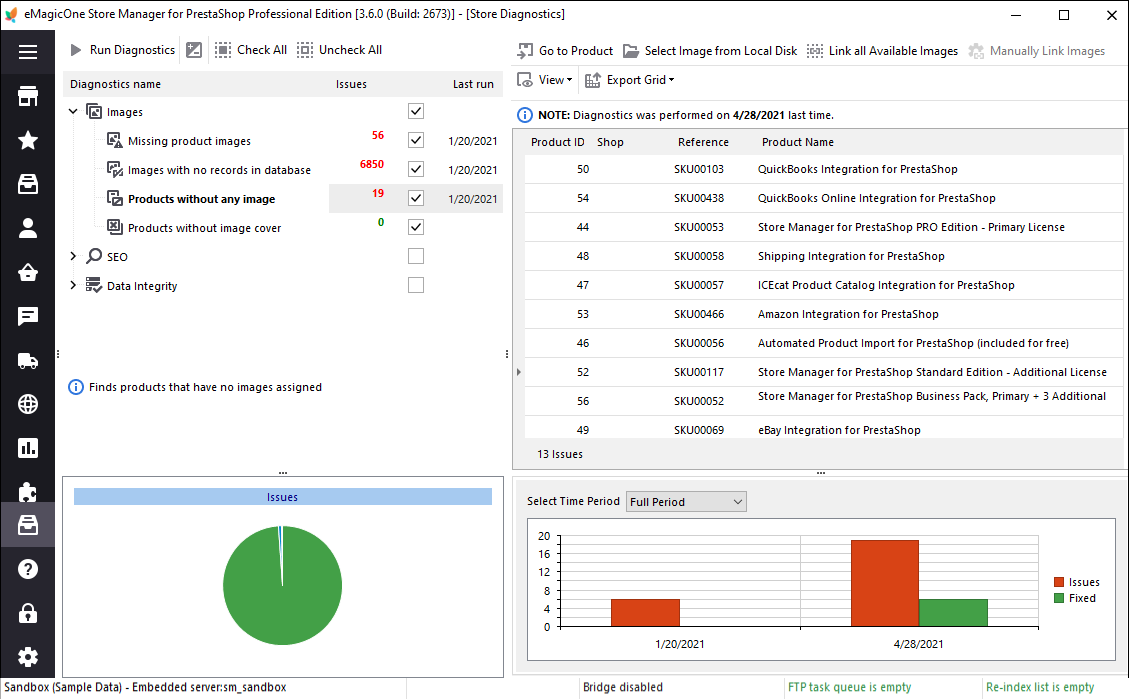This screenshot has width=1129, height=699.
Task: Open the Select Time Period combo box
Action: 686,502
